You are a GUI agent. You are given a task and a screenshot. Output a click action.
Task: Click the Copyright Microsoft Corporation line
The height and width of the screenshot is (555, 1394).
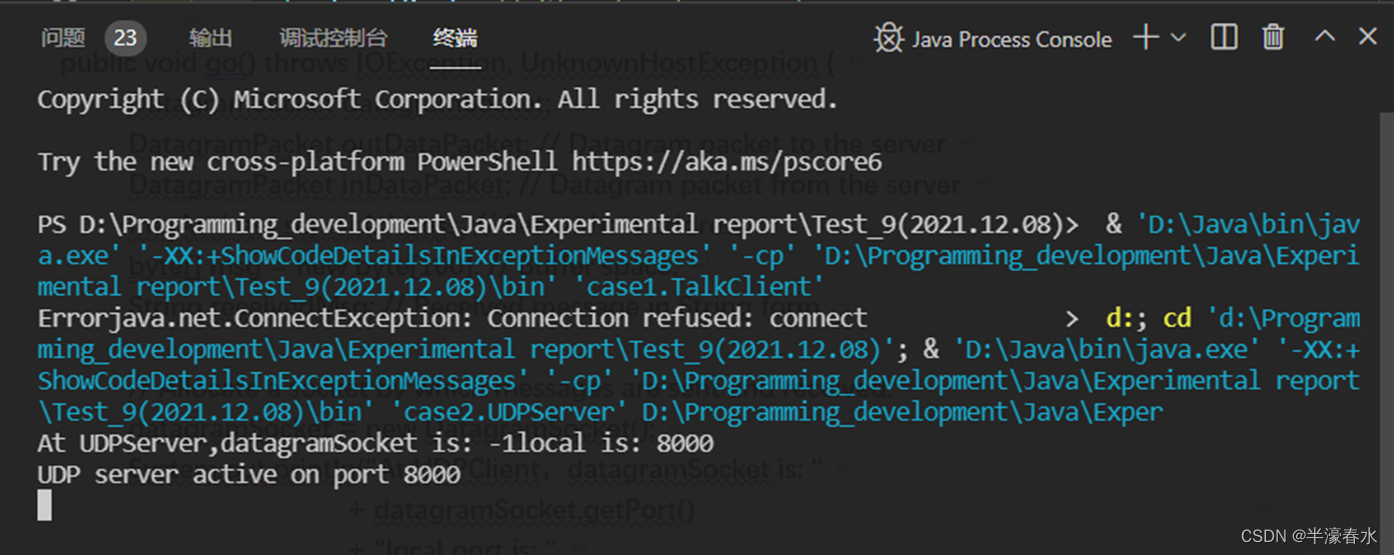click(437, 100)
